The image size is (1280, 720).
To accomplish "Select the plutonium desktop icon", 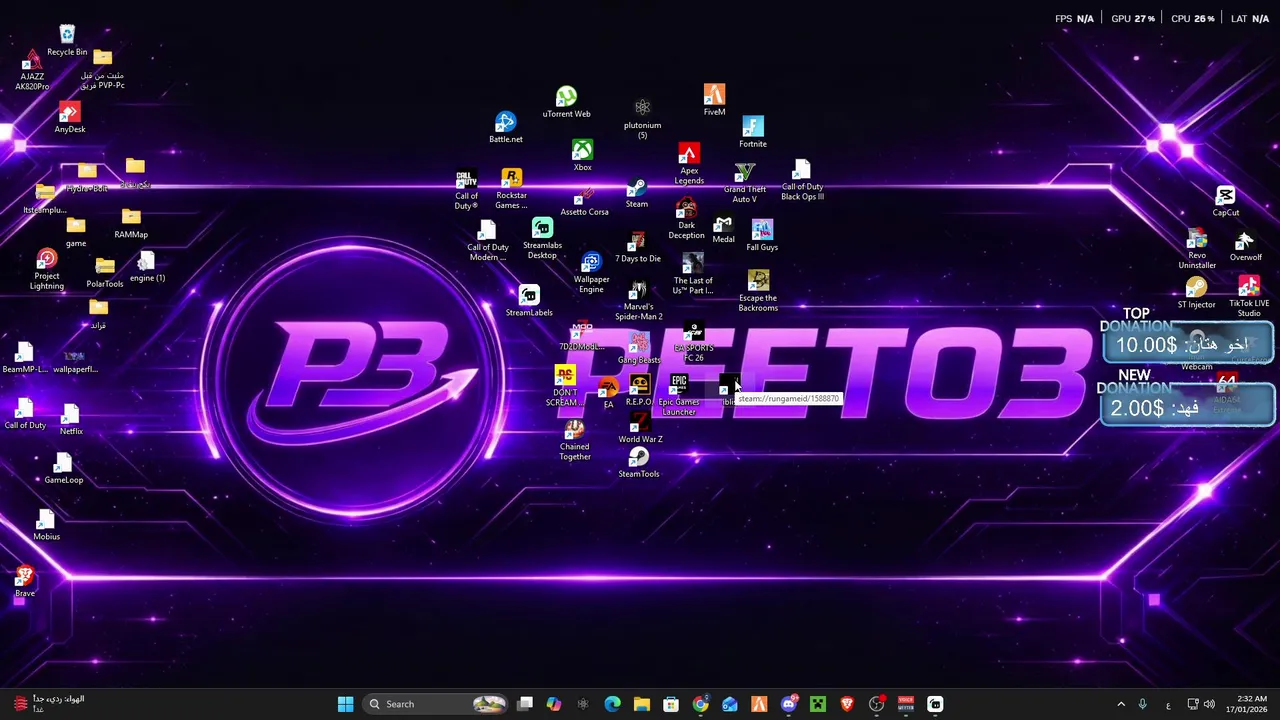I will click(x=642, y=118).
